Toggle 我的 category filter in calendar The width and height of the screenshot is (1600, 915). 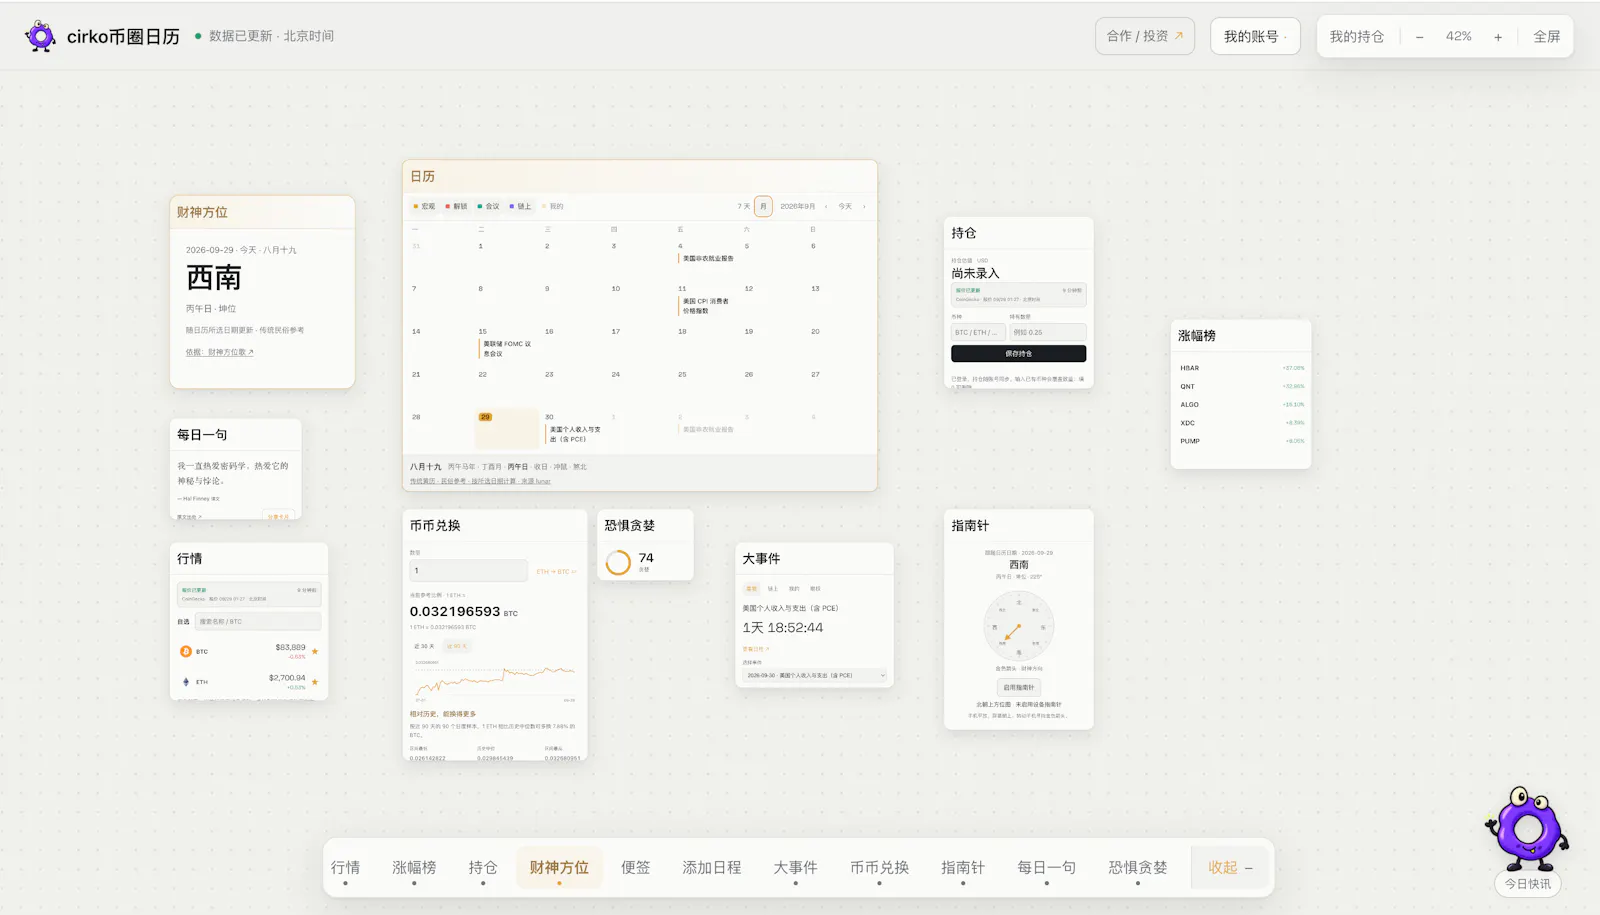pyautogui.click(x=553, y=206)
